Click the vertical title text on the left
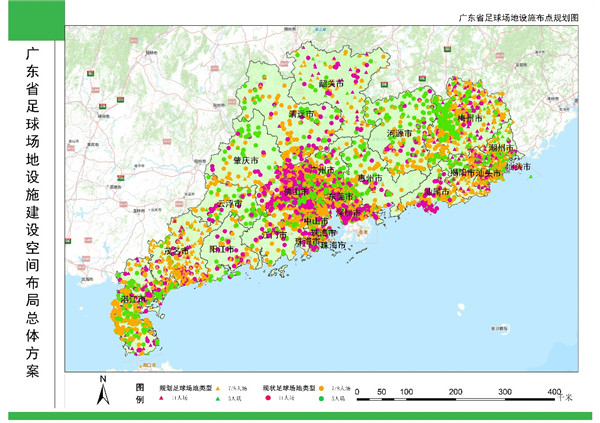Image resolution: width=600 pixels, height=423 pixels. click(x=30, y=210)
